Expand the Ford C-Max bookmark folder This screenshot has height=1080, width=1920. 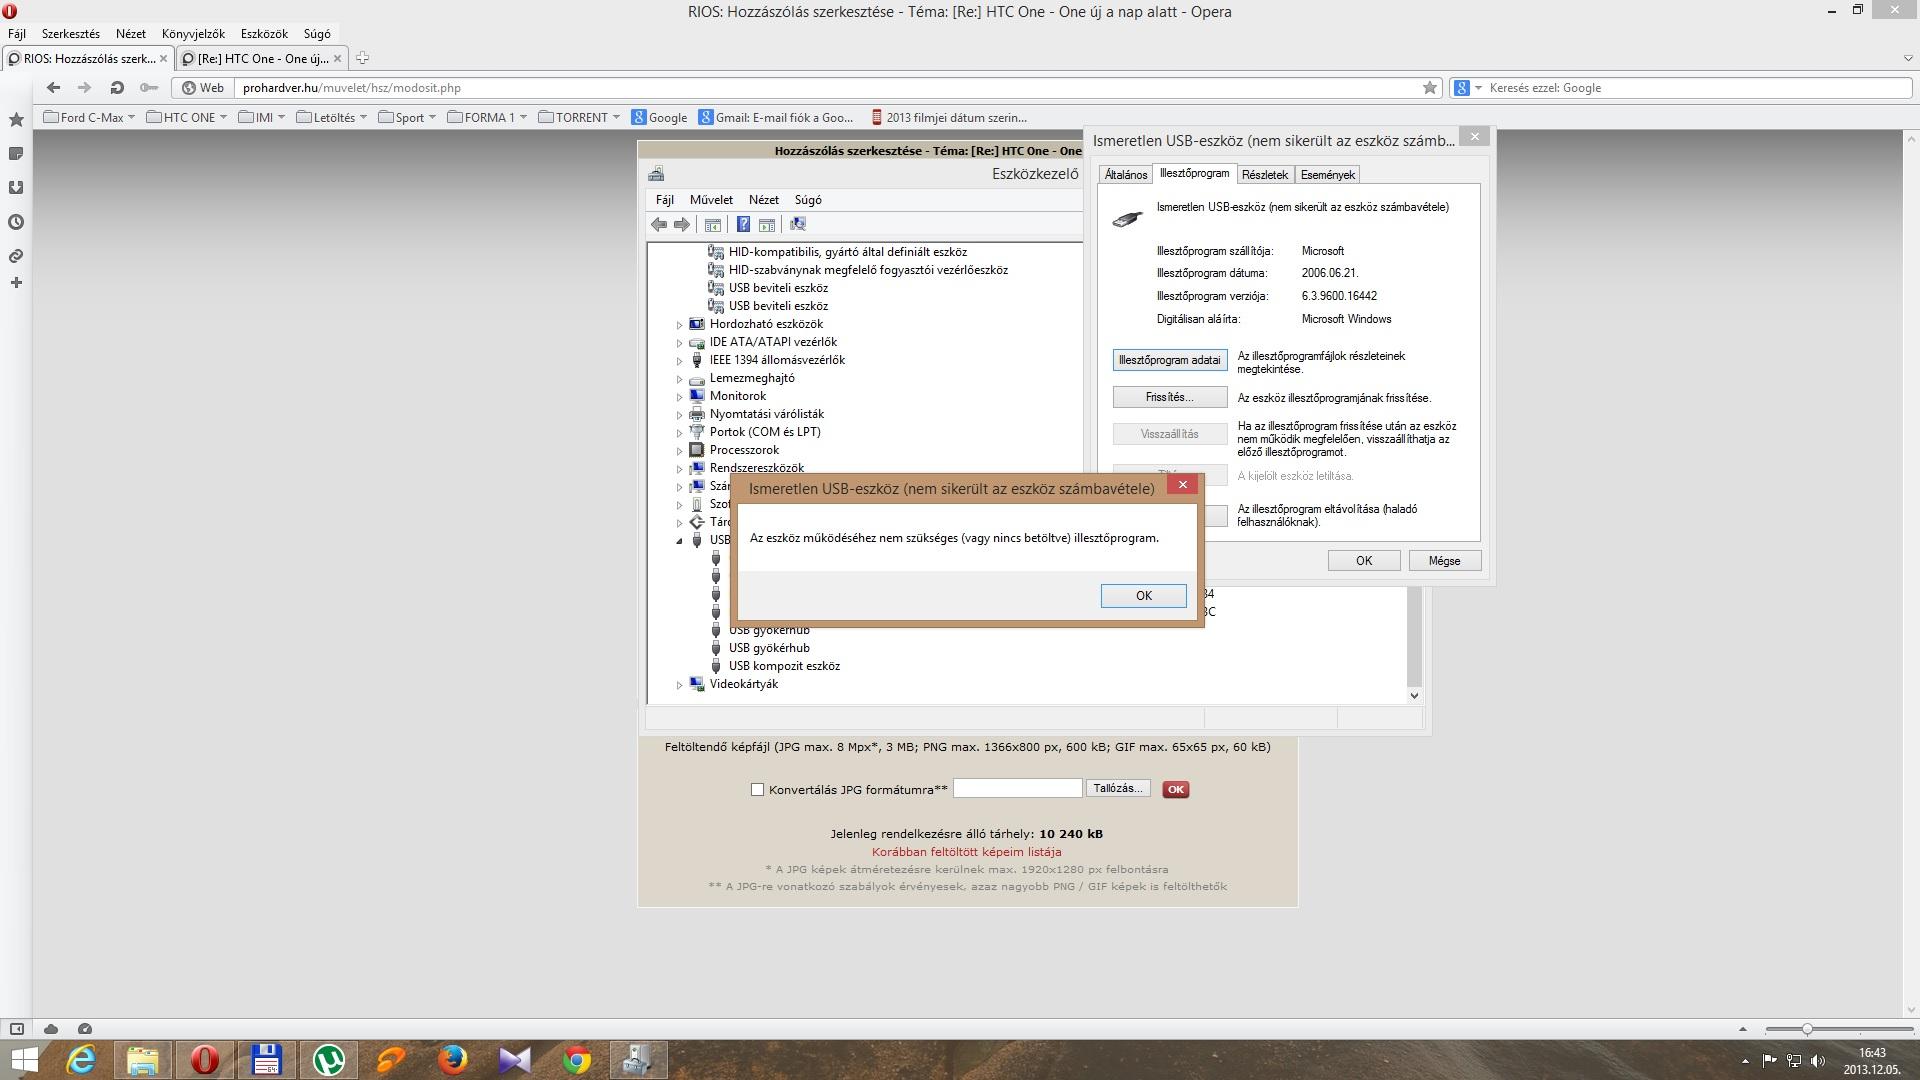click(x=89, y=118)
